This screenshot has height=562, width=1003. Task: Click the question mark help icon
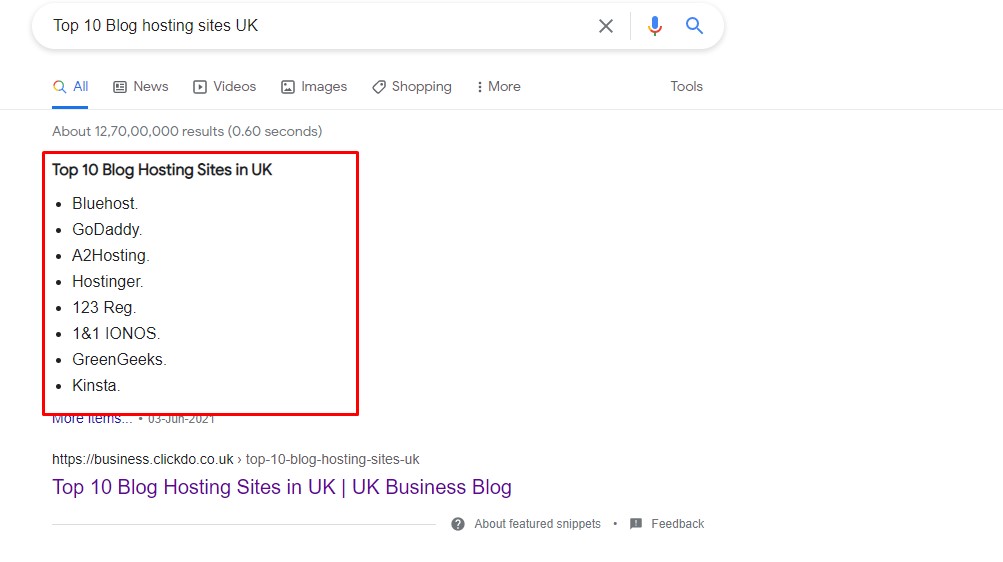click(x=457, y=524)
